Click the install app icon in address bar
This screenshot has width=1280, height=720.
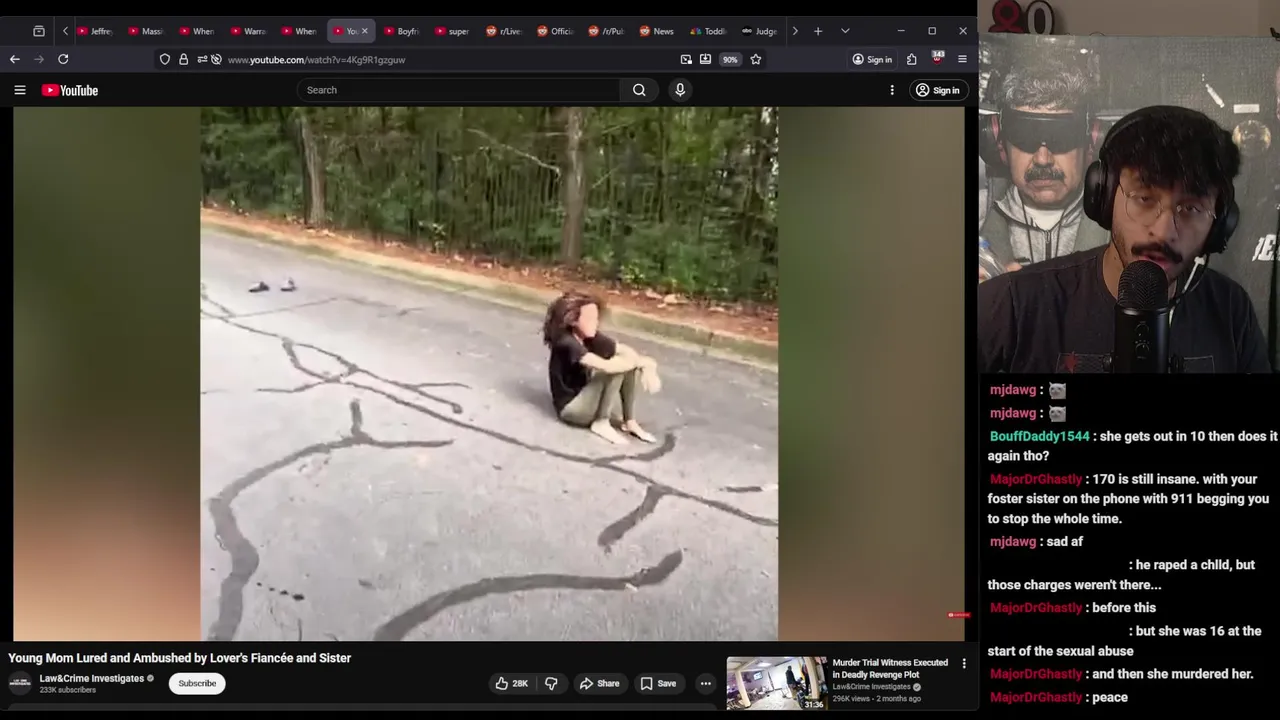[705, 59]
